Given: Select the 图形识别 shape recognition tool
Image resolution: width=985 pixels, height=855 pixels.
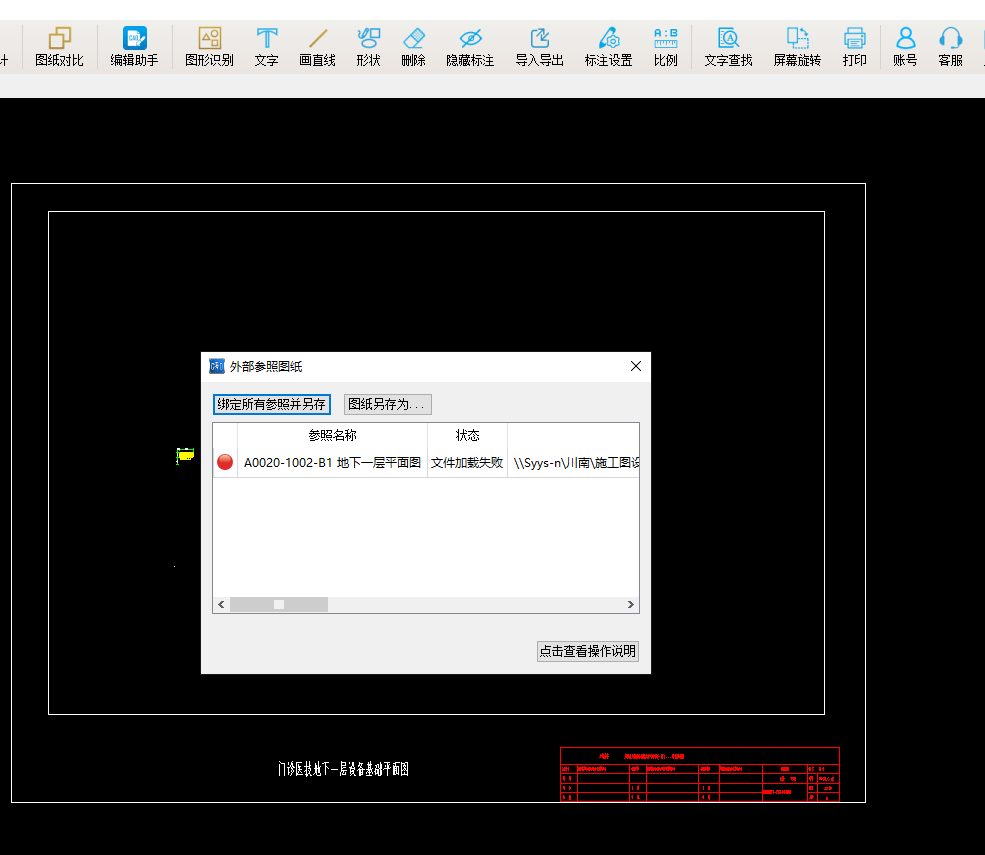Looking at the screenshot, I should pos(209,47).
